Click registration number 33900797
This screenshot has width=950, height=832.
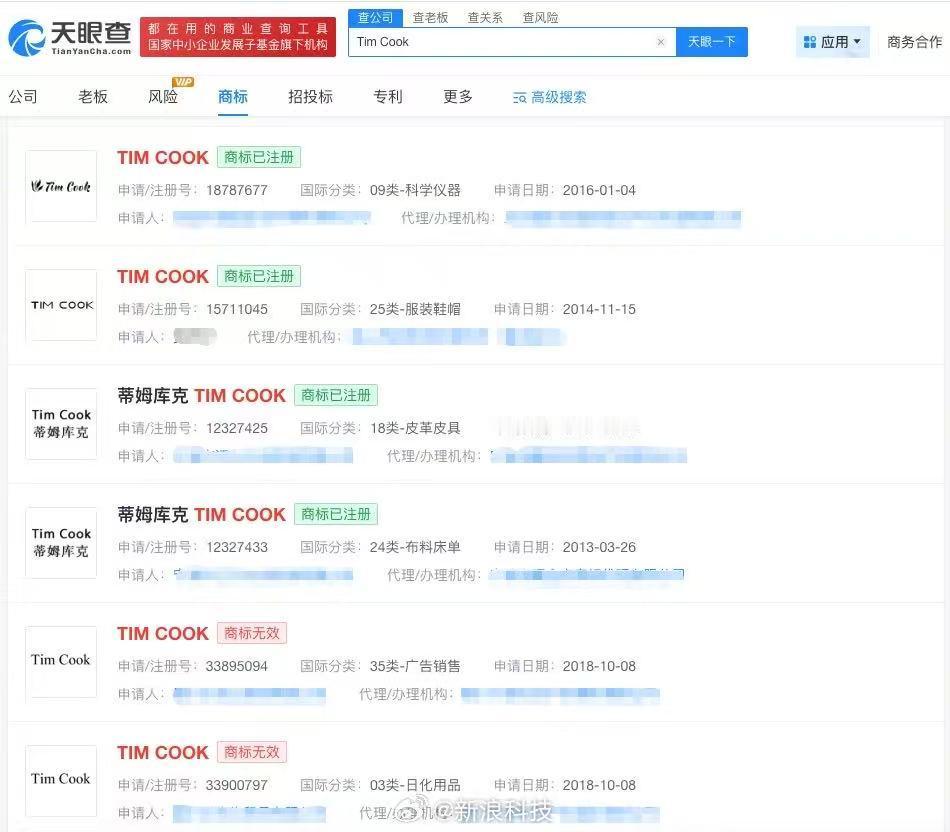[x=237, y=785]
